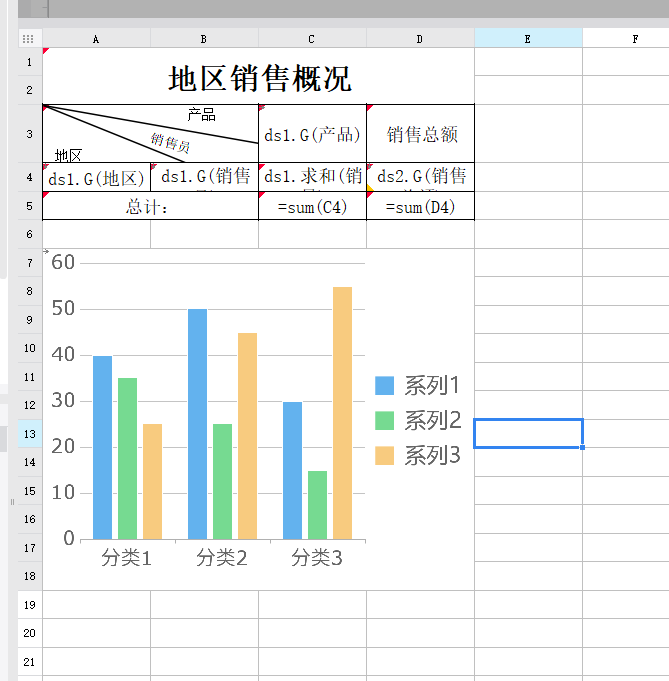This screenshot has width=669, height=681.
Task: Select cell ds1.G(地区)
Action: tap(96, 177)
